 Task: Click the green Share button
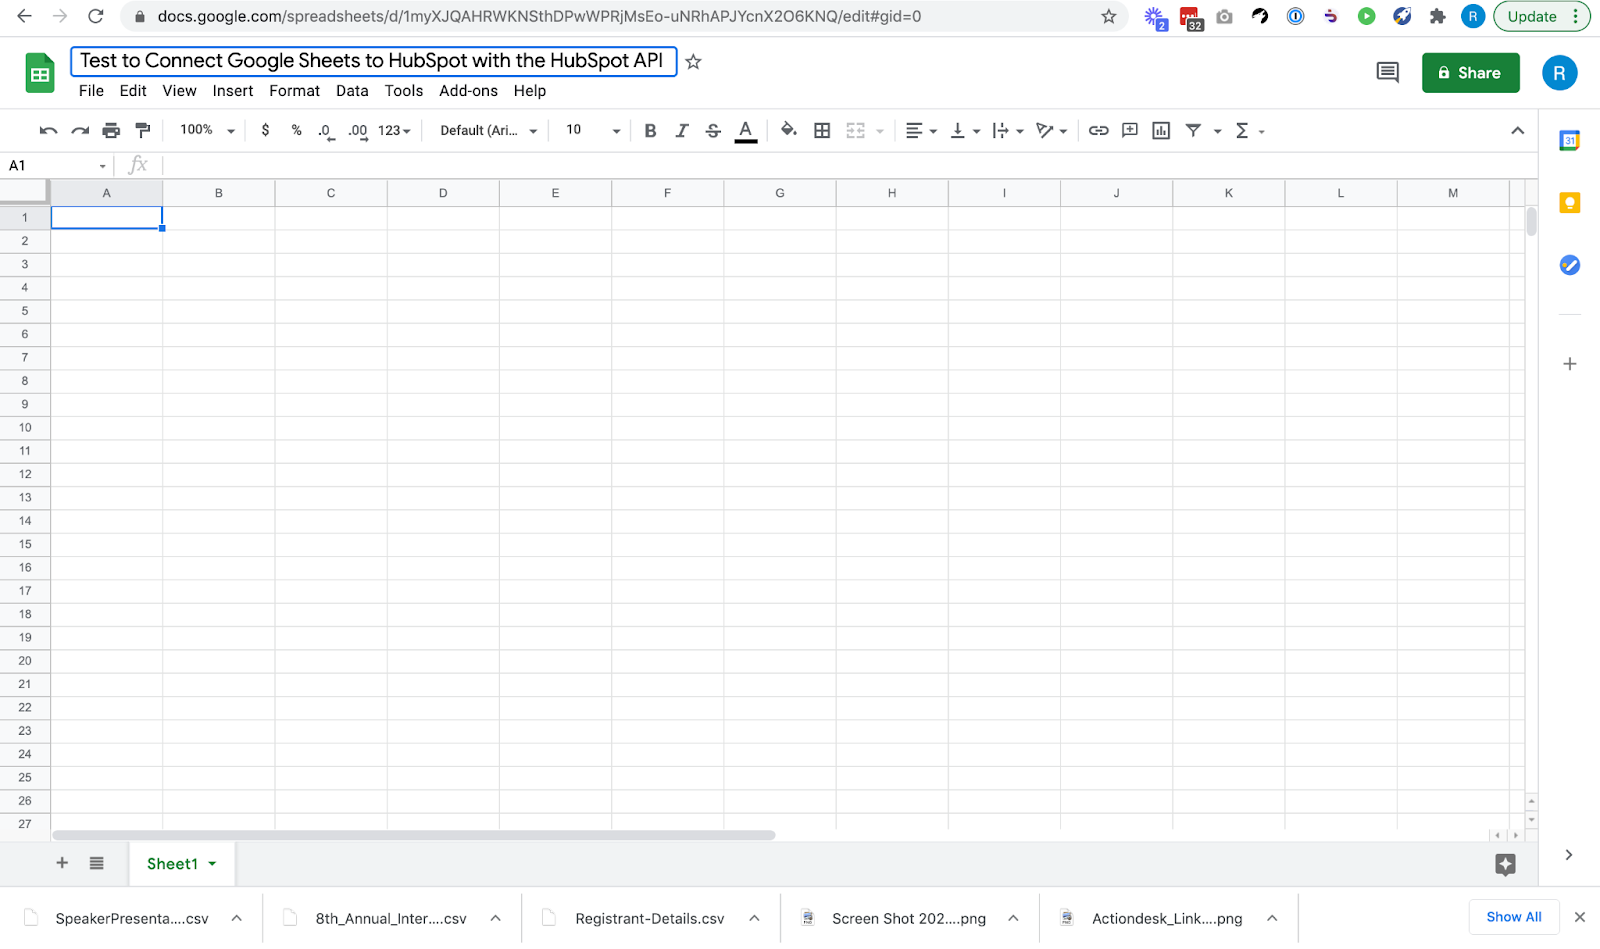[1470, 73]
